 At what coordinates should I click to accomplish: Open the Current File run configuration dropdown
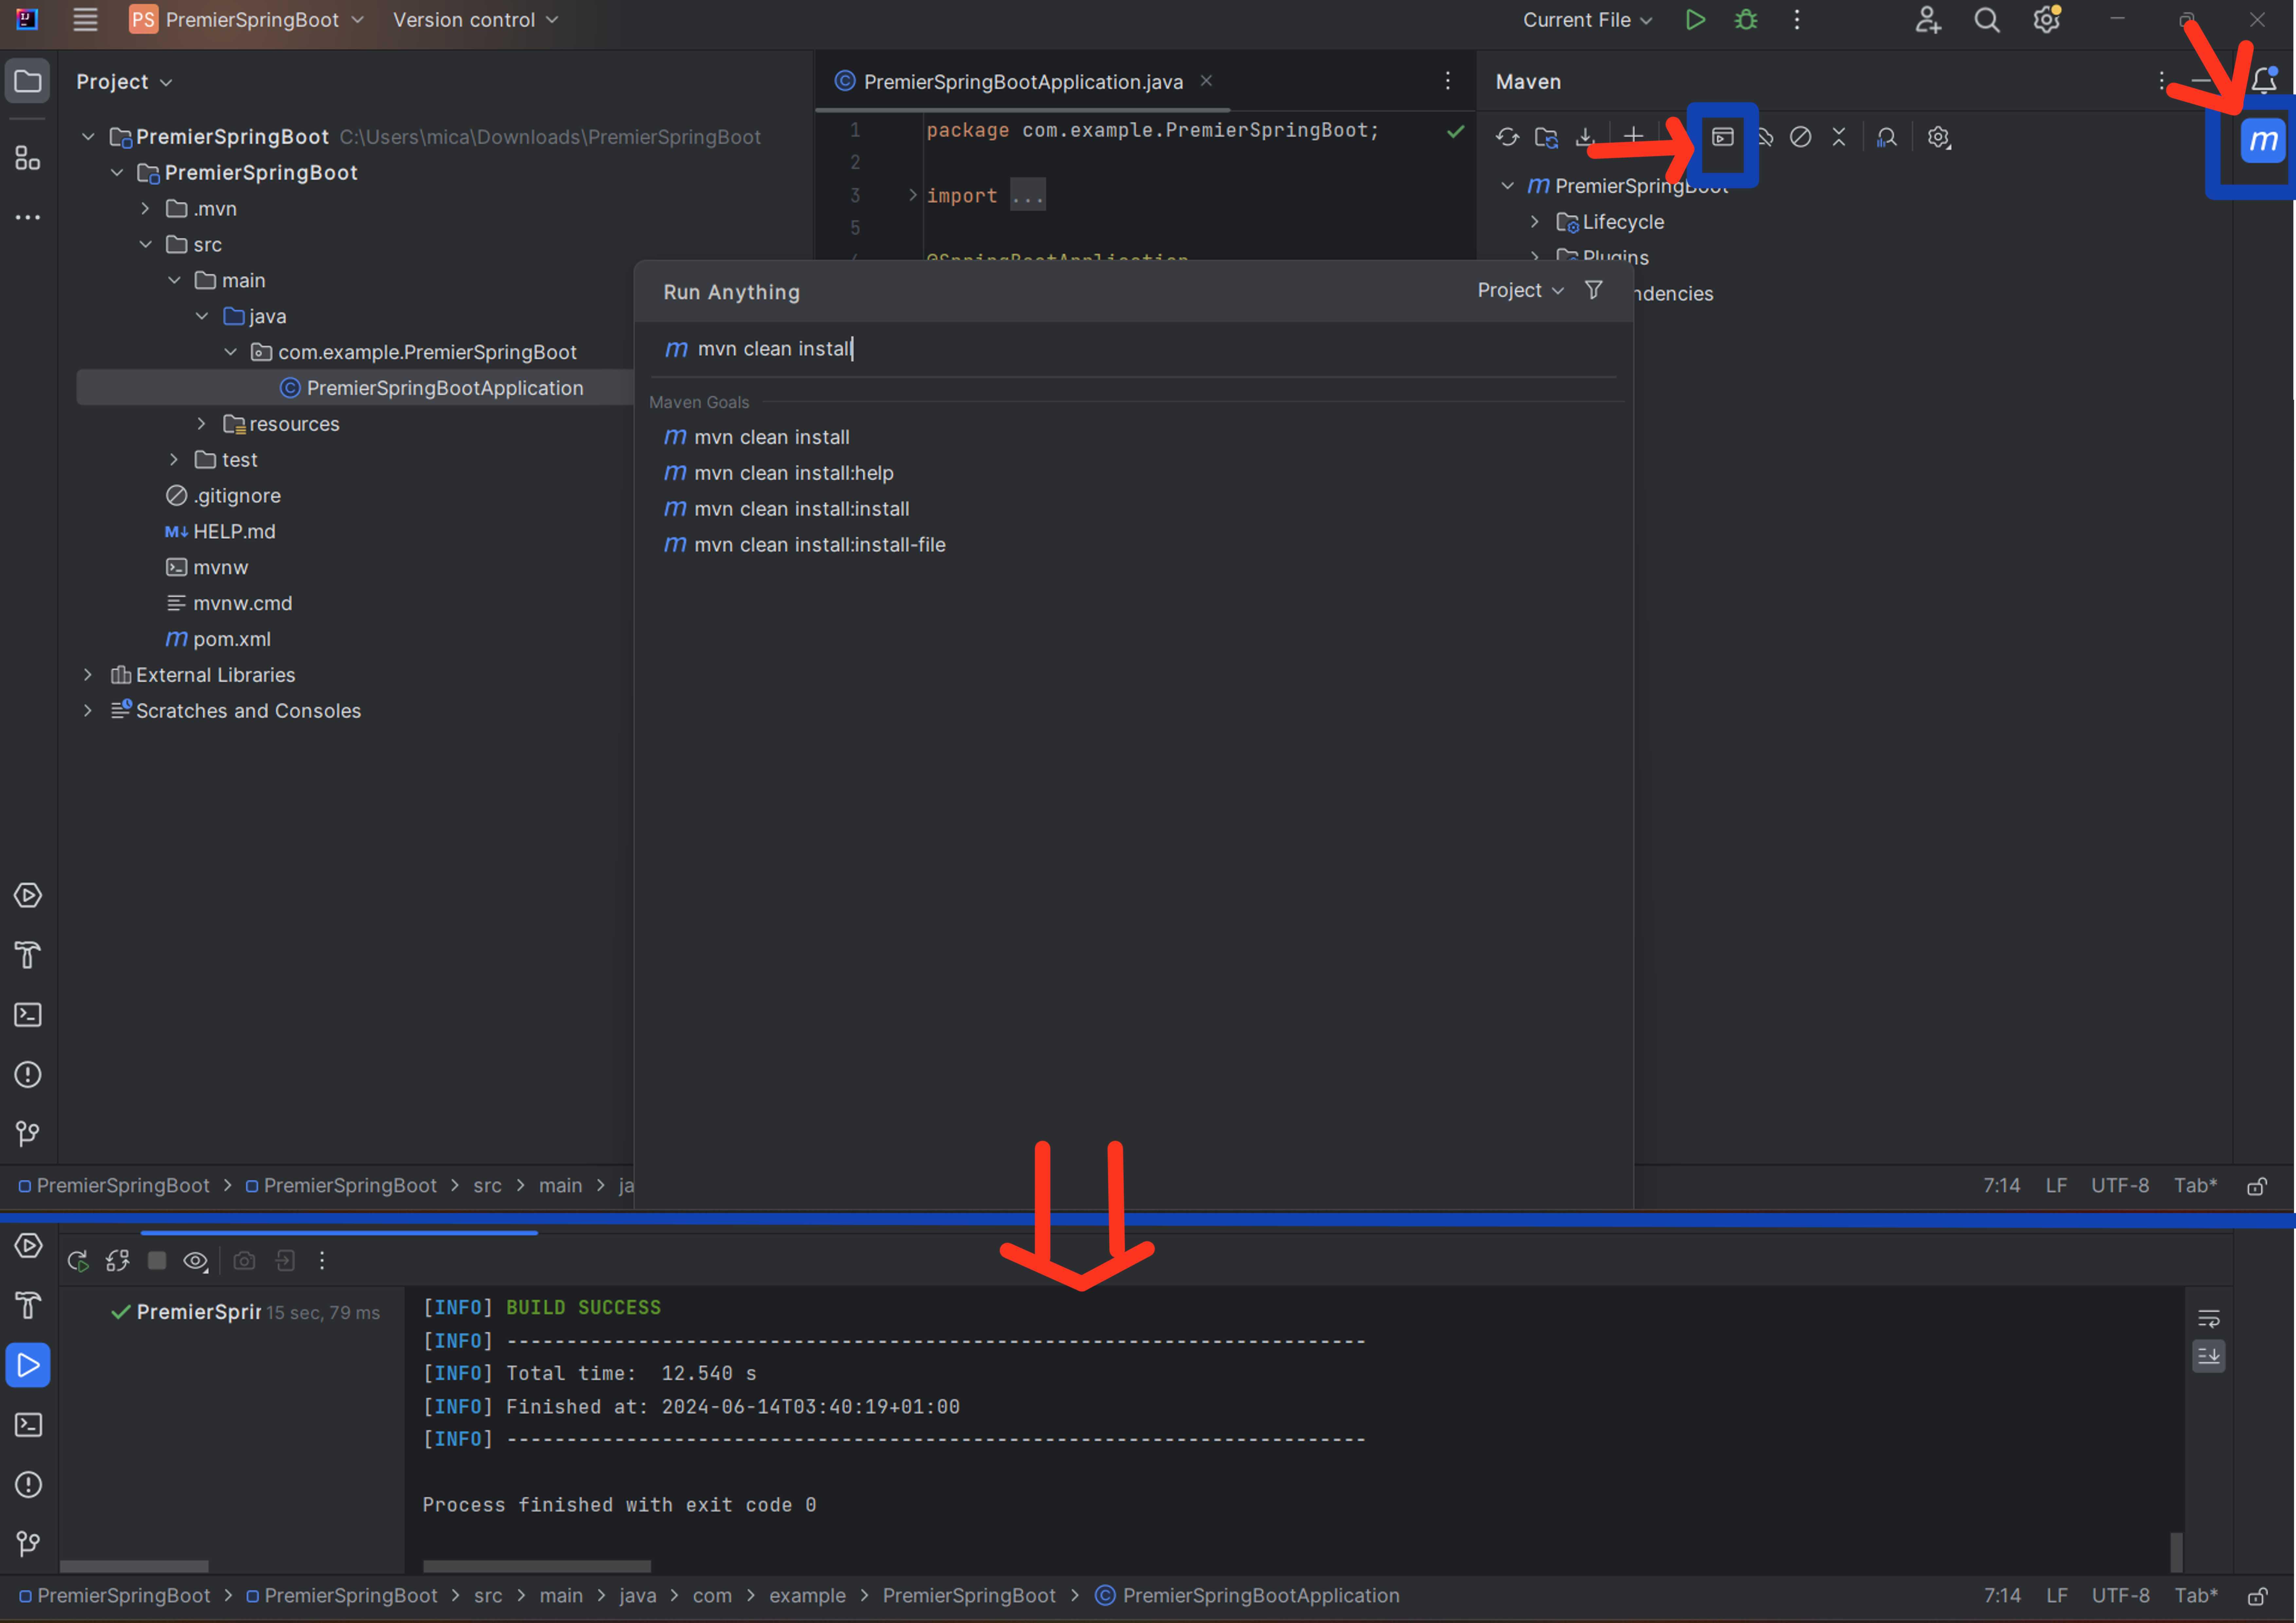(x=1587, y=20)
